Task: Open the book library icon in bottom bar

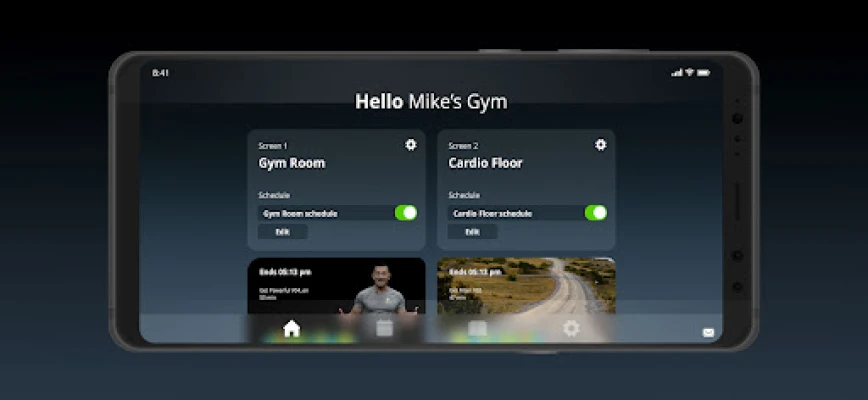Action: point(478,328)
